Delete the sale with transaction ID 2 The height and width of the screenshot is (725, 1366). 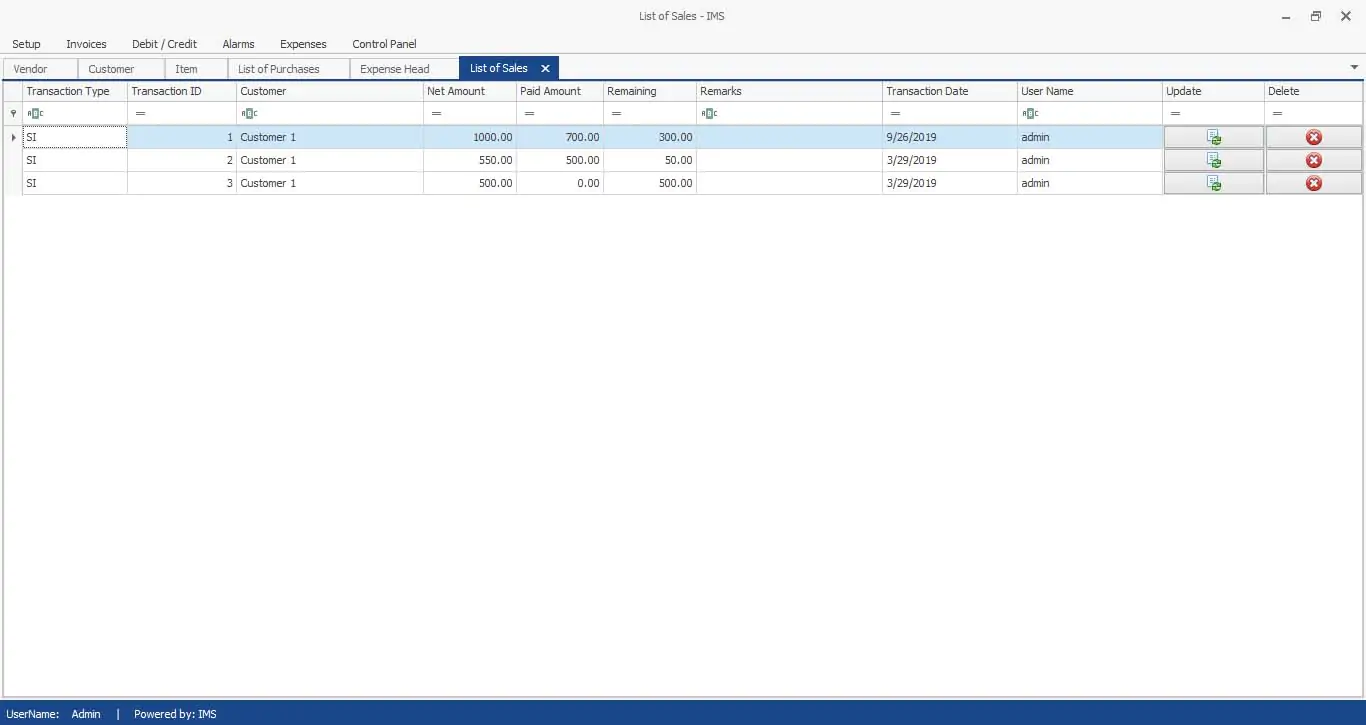click(1313, 160)
